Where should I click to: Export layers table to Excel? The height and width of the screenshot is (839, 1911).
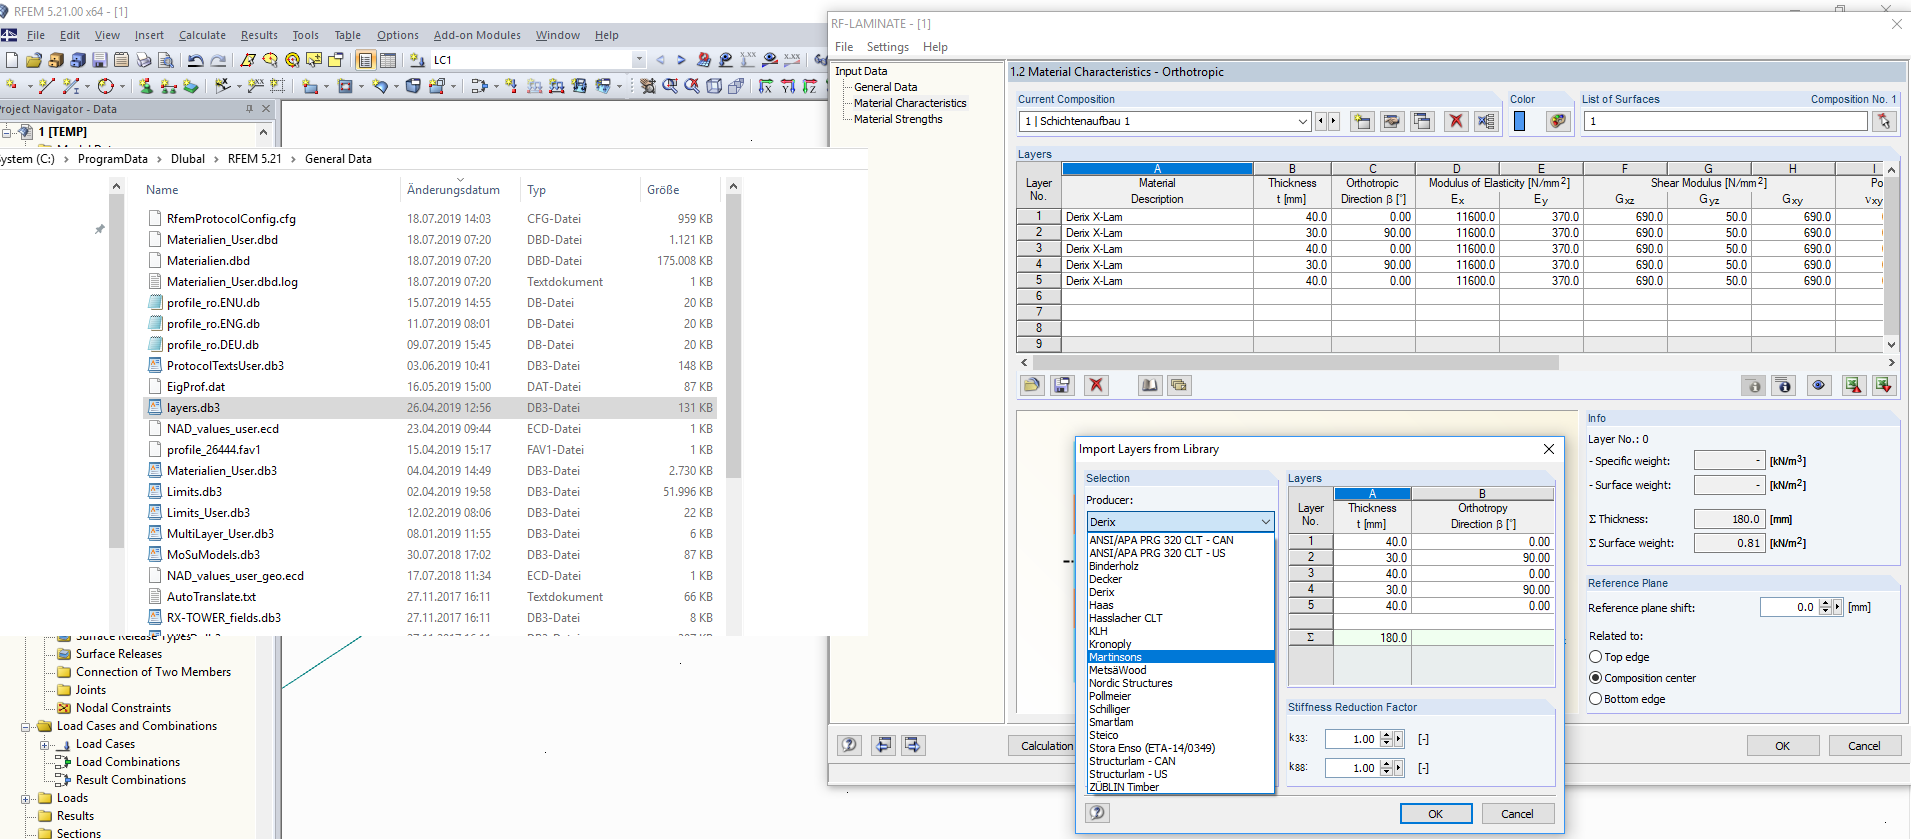tap(1853, 385)
